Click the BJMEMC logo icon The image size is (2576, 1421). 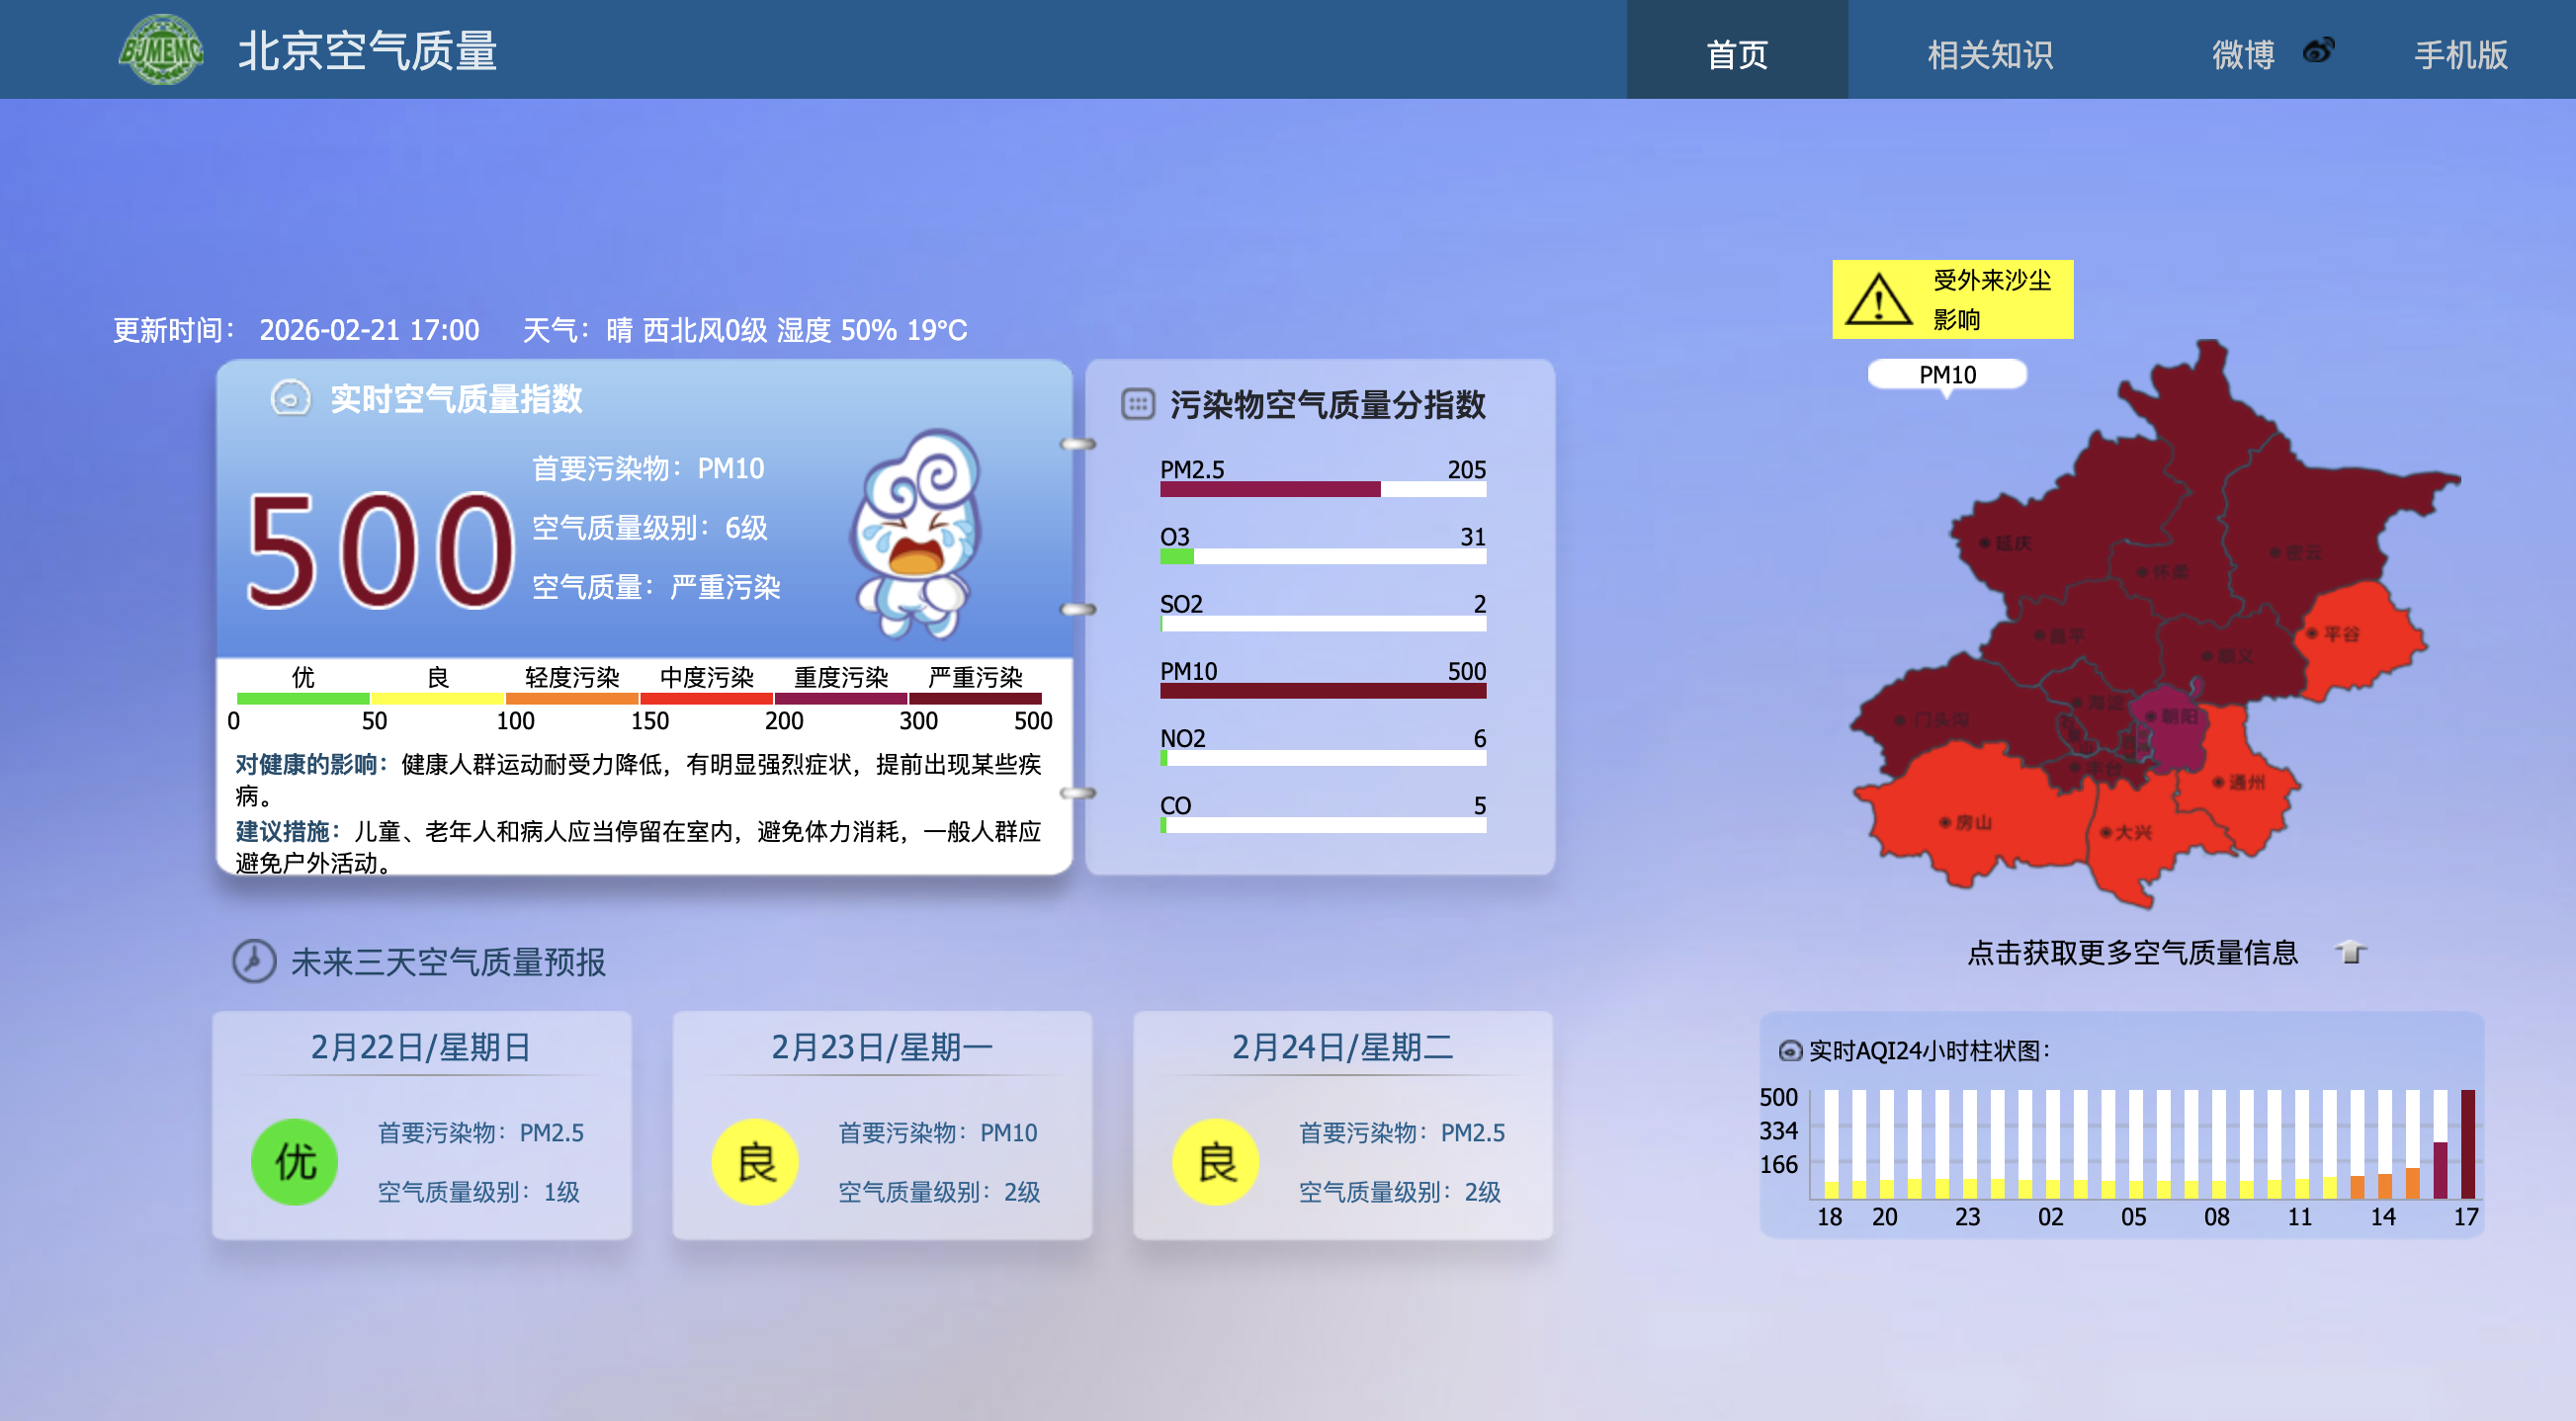coord(161,50)
